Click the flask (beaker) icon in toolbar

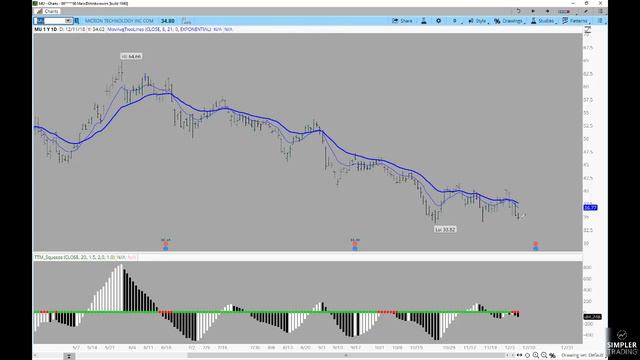(424, 21)
